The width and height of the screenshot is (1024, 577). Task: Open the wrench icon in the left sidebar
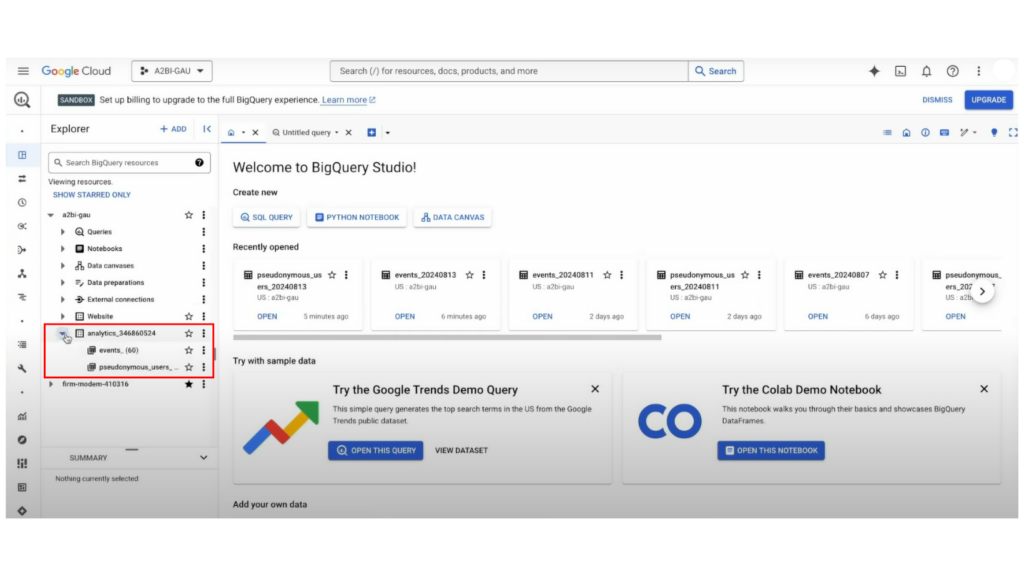pos(22,368)
